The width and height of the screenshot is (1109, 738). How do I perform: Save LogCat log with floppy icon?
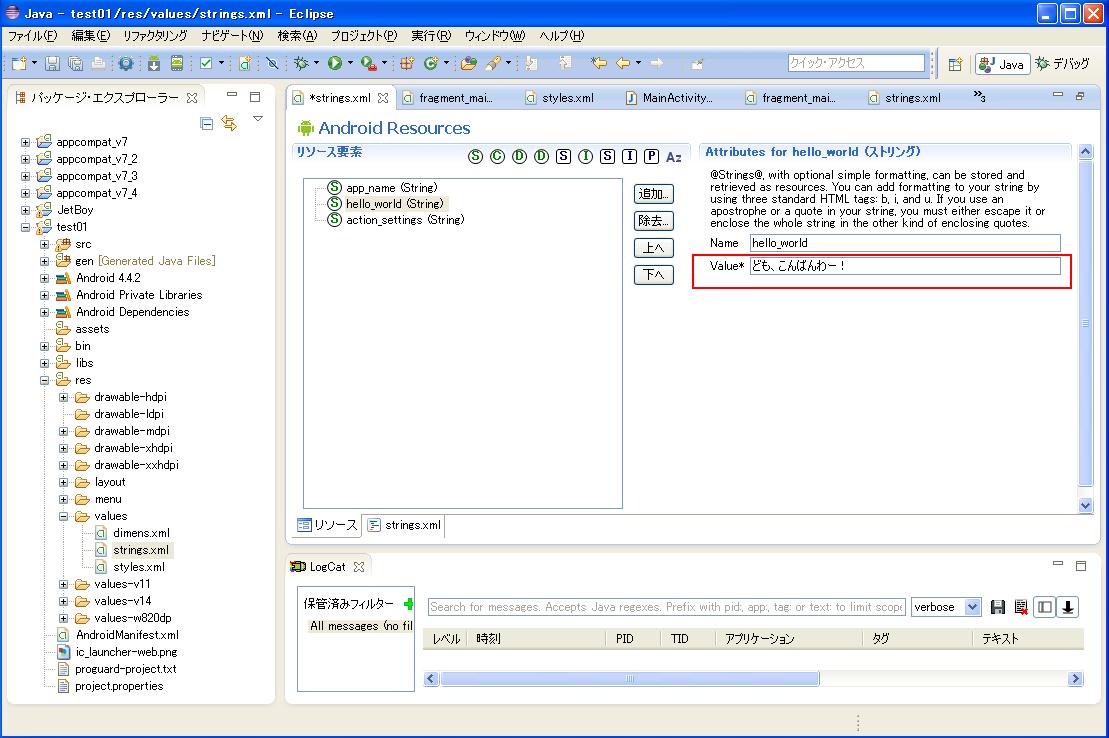pos(998,607)
